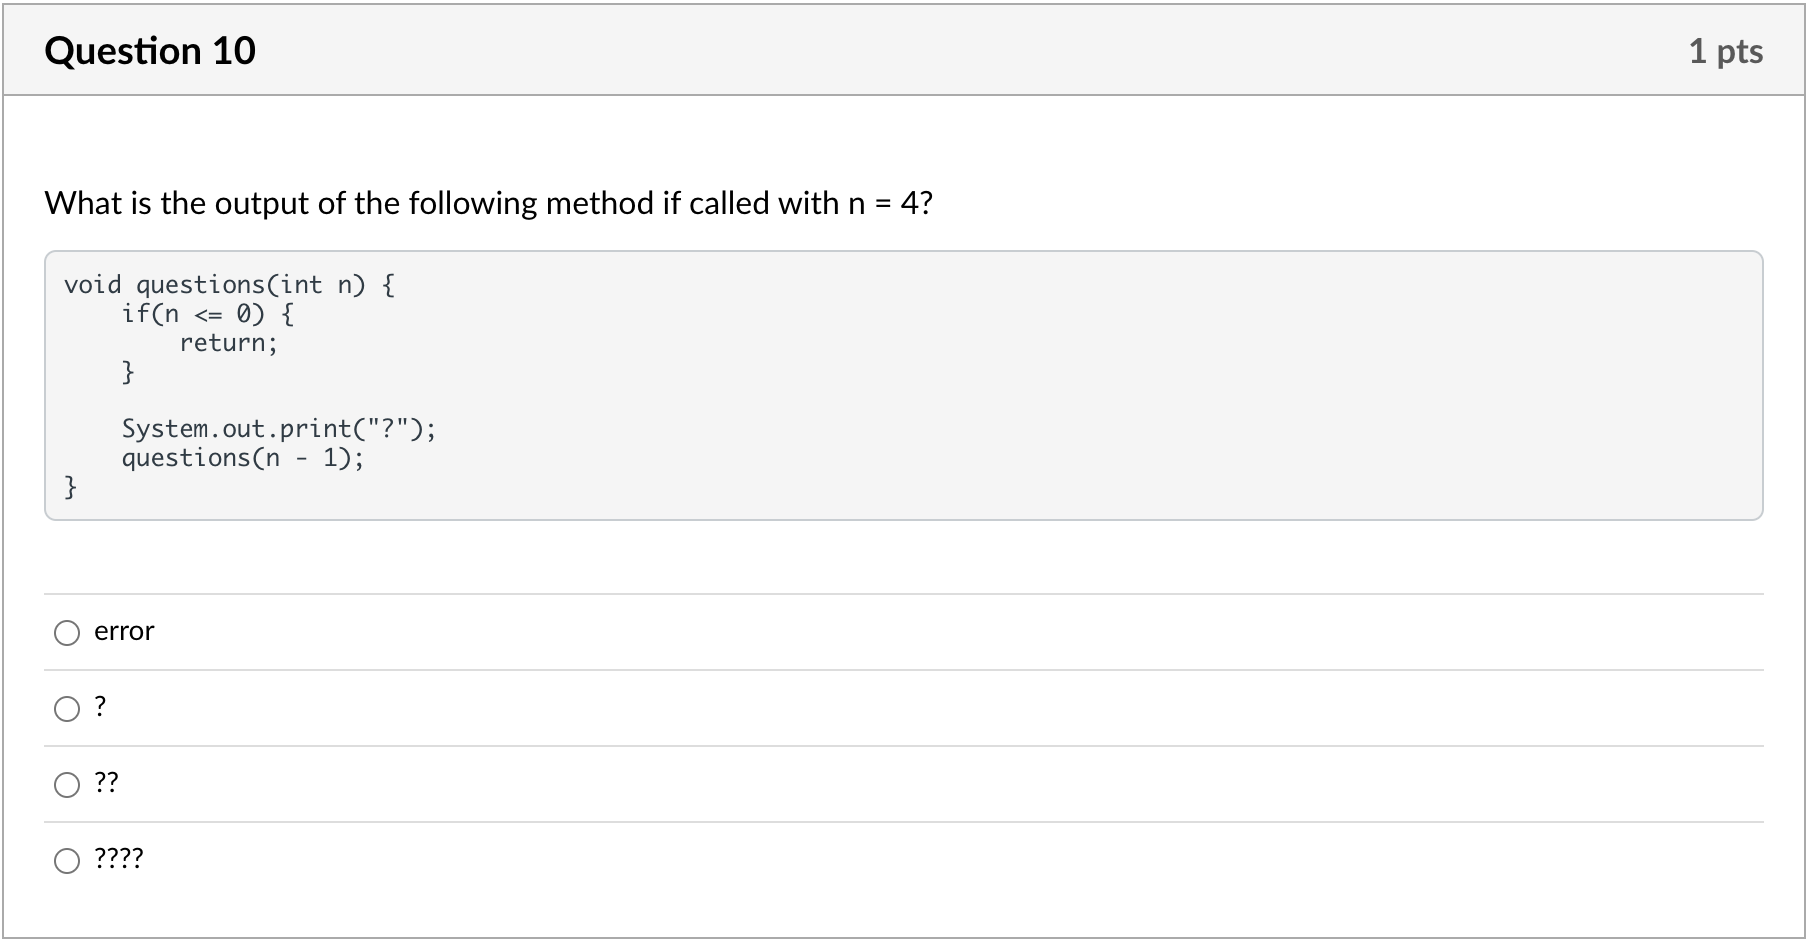The height and width of the screenshot is (942, 1808).
Task: Click the '??' answer label text
Action: click(106, 782)
